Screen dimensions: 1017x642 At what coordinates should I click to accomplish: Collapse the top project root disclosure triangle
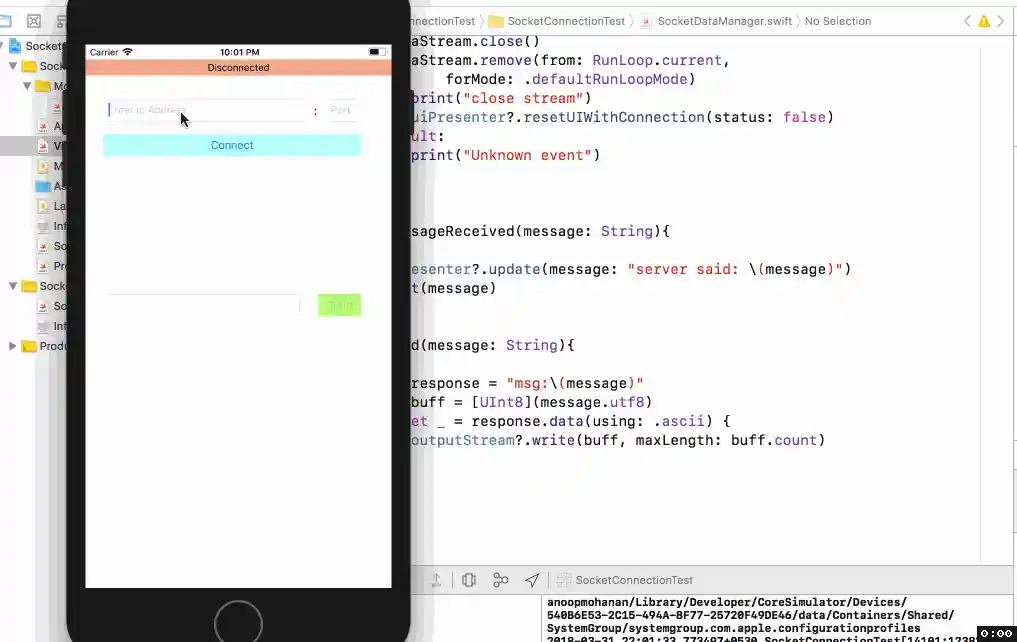pyautogui.click(x=3, y=46)
